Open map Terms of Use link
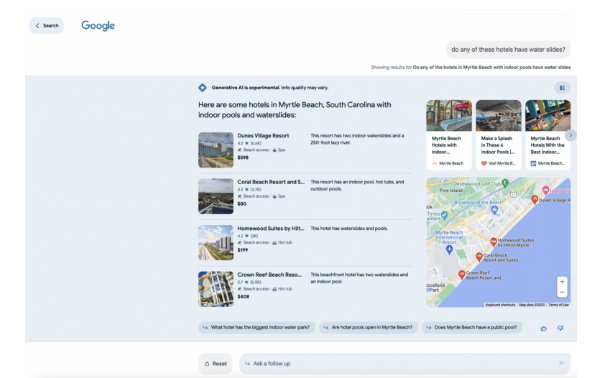The image size is (589, 378). coord(559,305)
